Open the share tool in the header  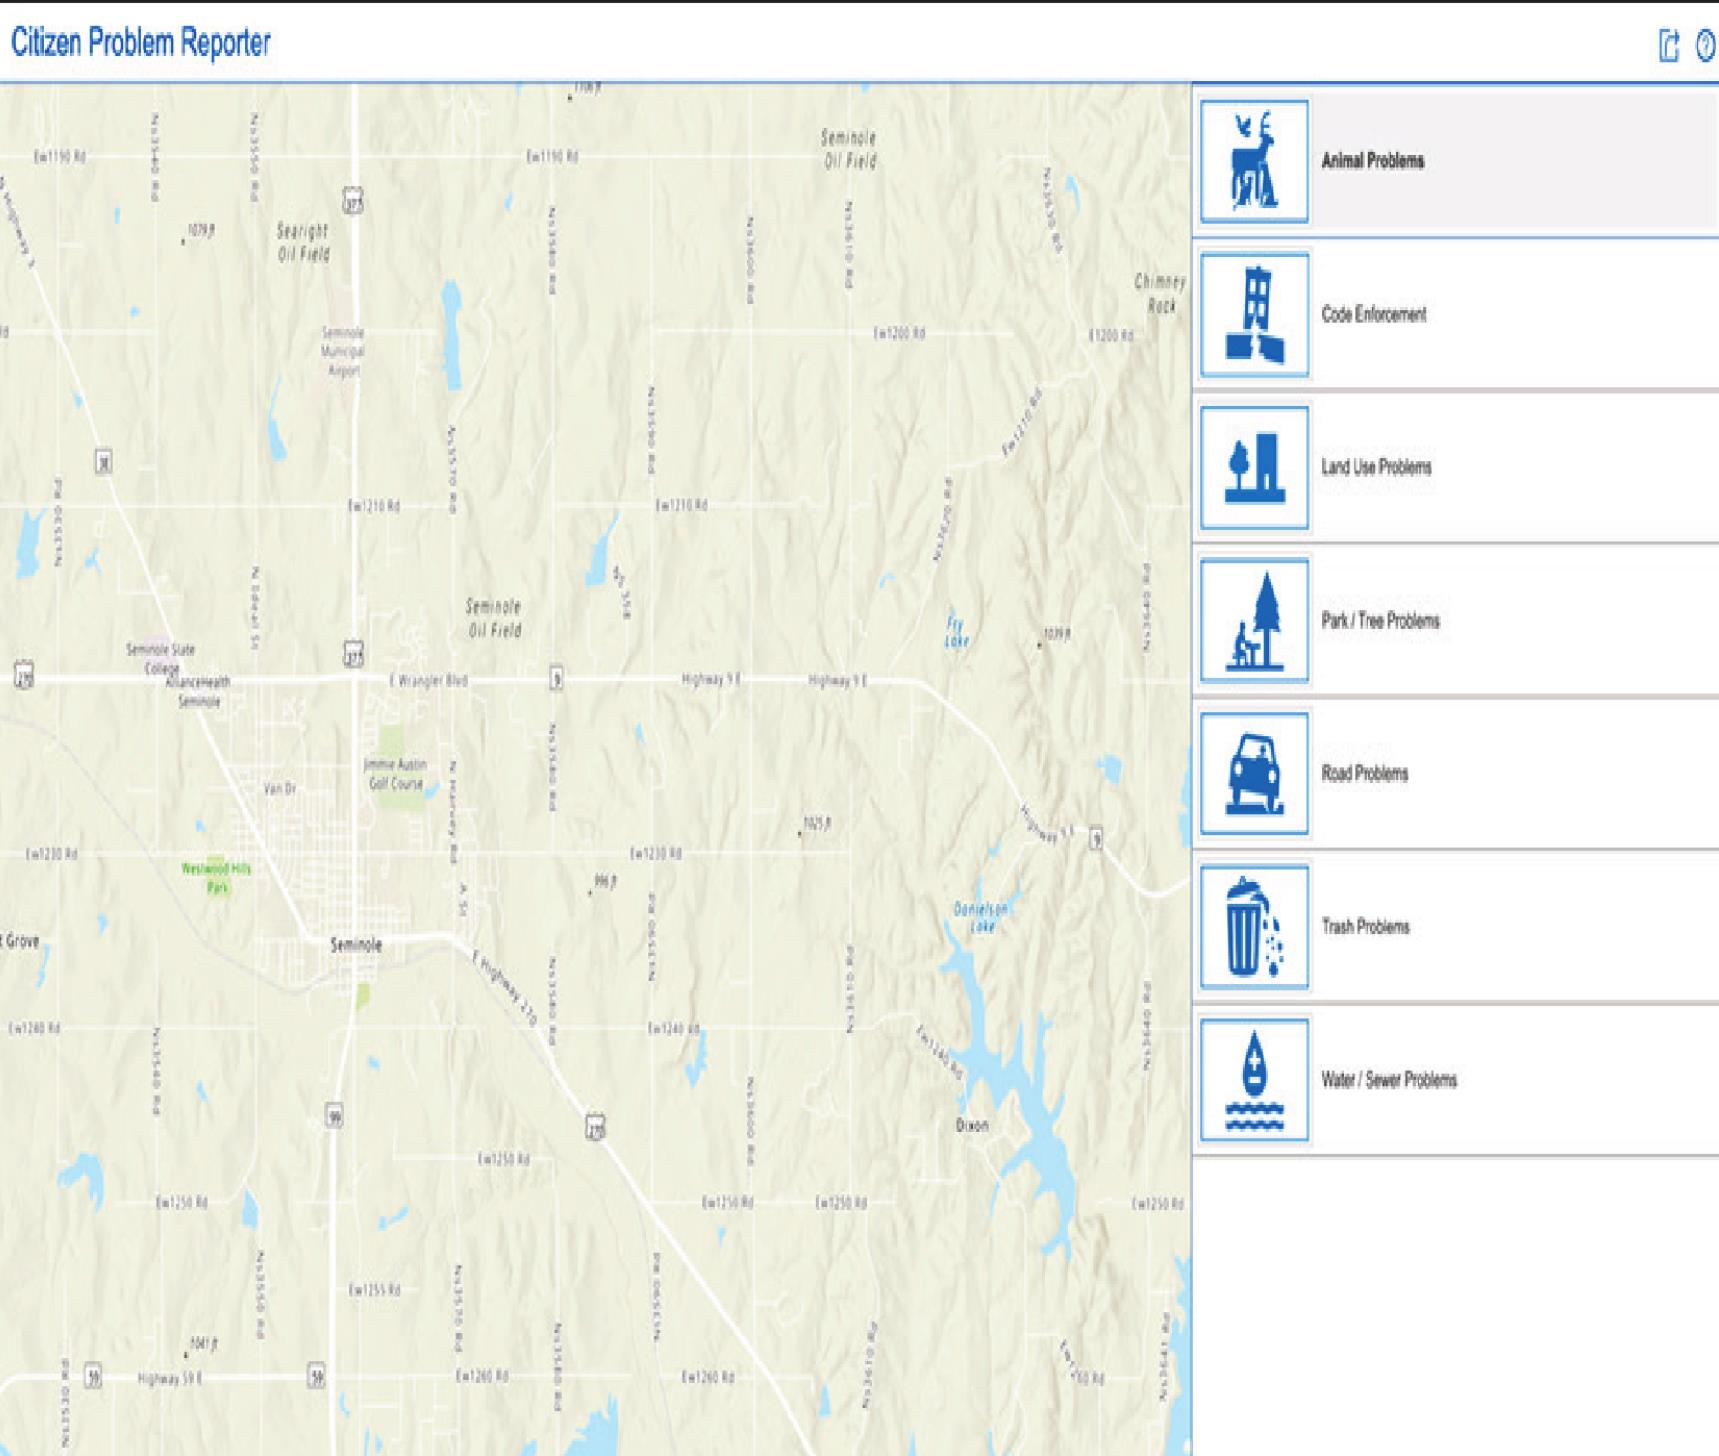(1666, 44)
